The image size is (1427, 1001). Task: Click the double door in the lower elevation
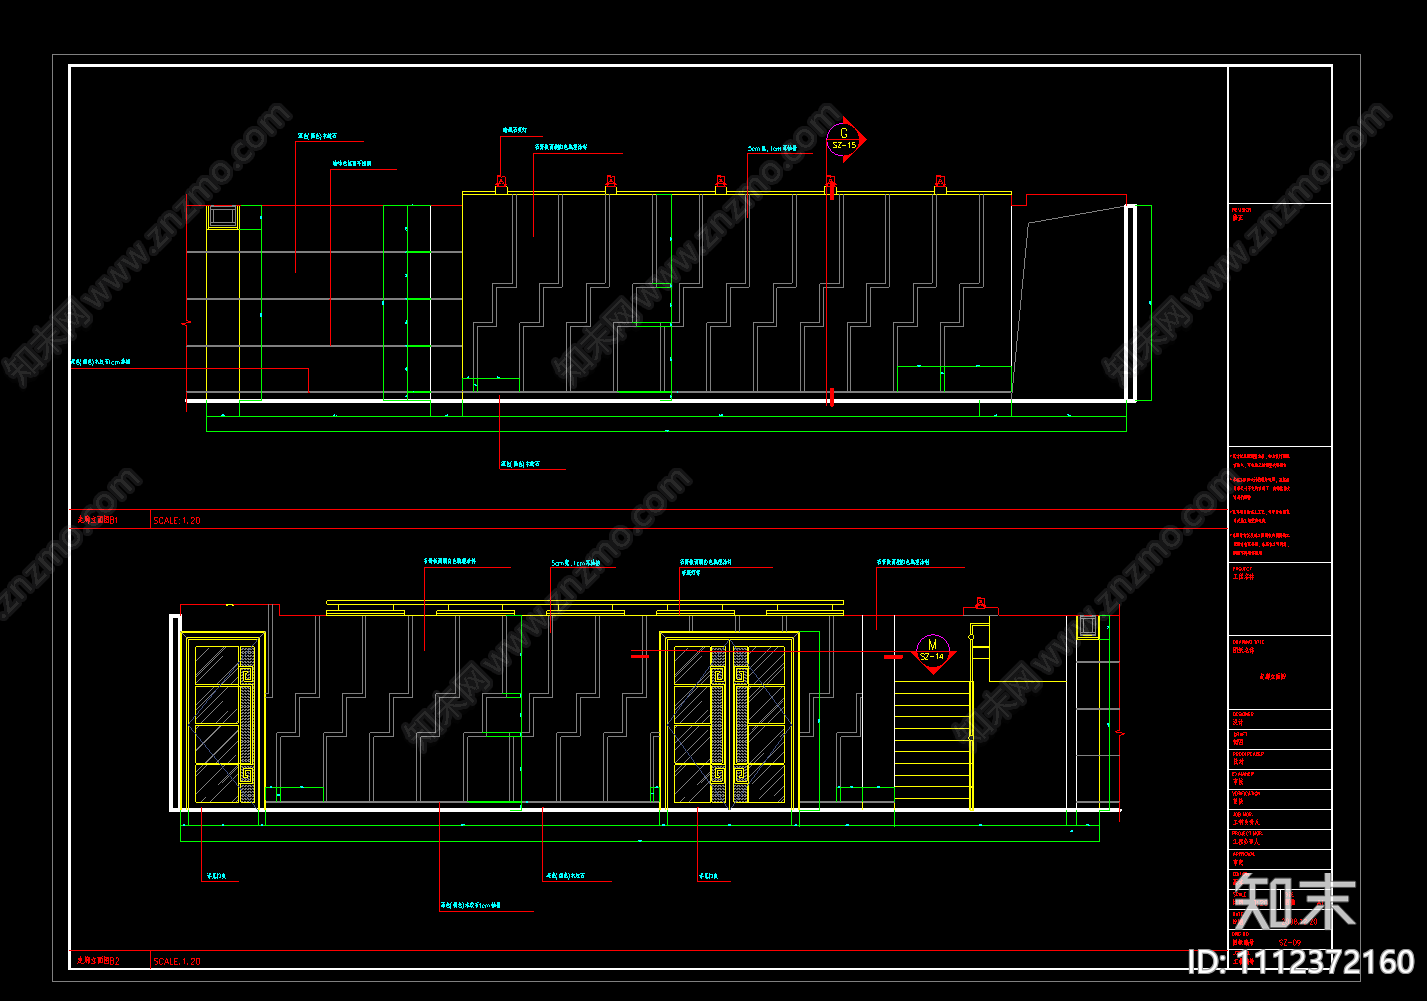[729, 720]
